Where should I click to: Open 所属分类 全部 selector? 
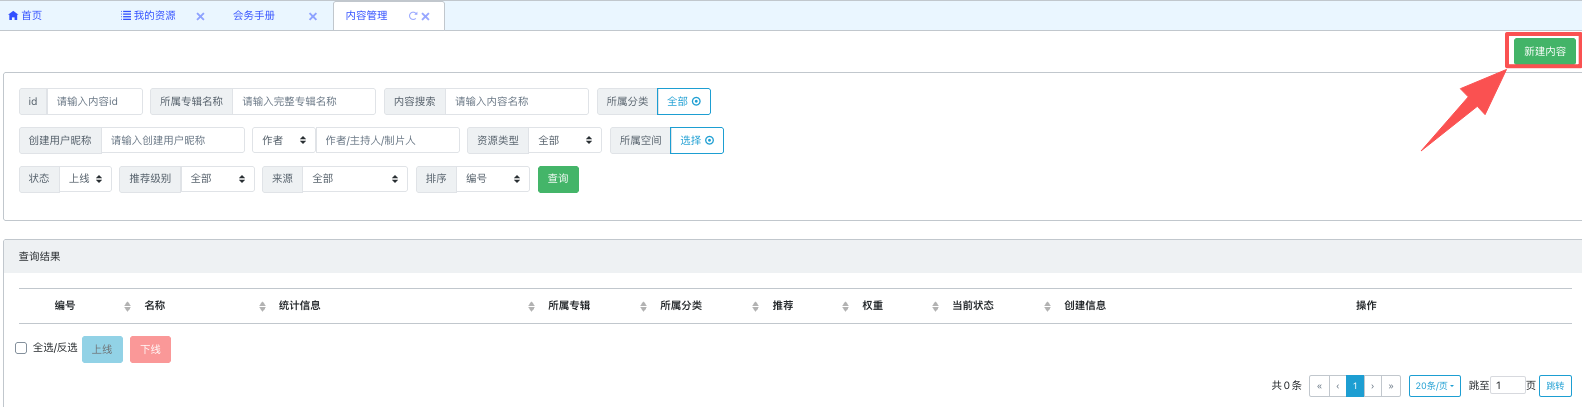point(683,102)
